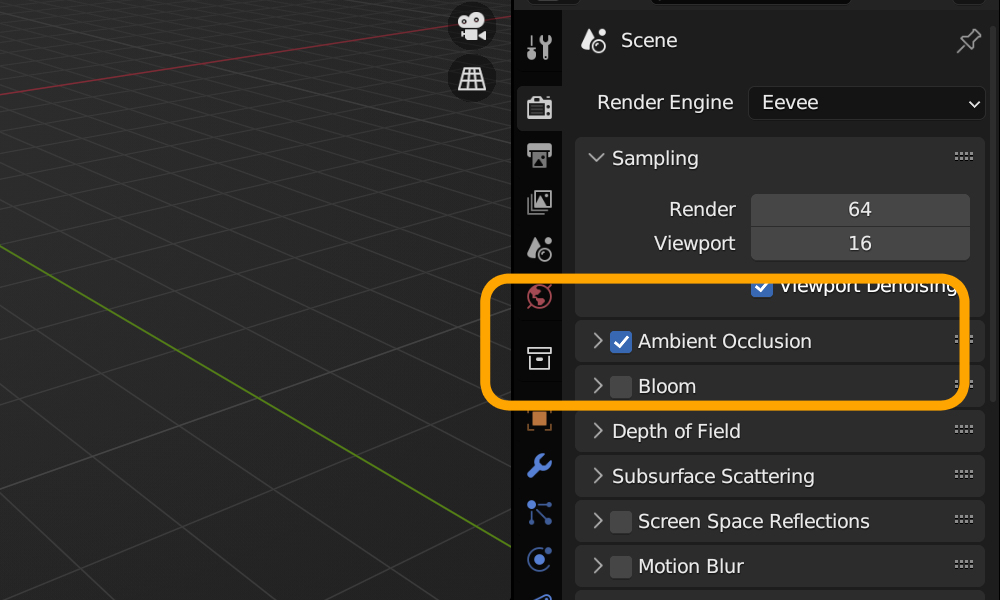Screen dimensions: 1000x600
Task: Disable Viewport Denoising checkbox
Action: (761, 286)
